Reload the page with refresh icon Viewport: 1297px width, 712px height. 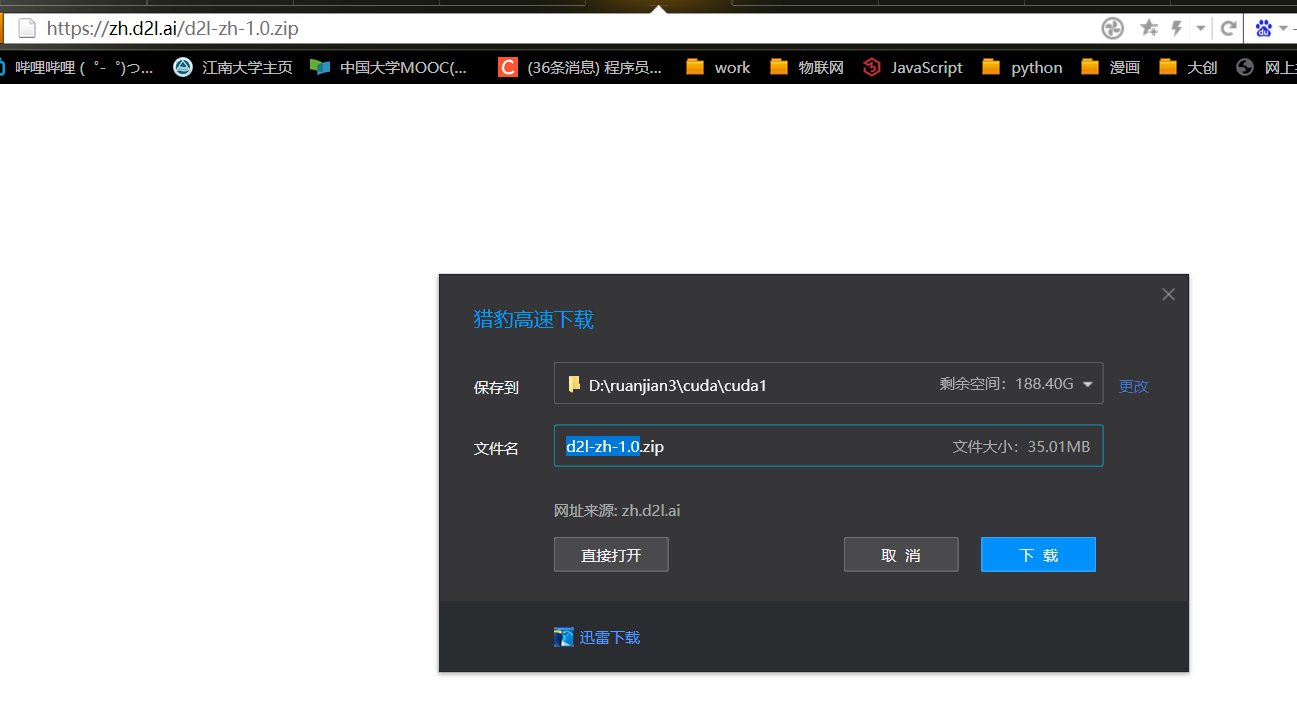(1229, 28)
